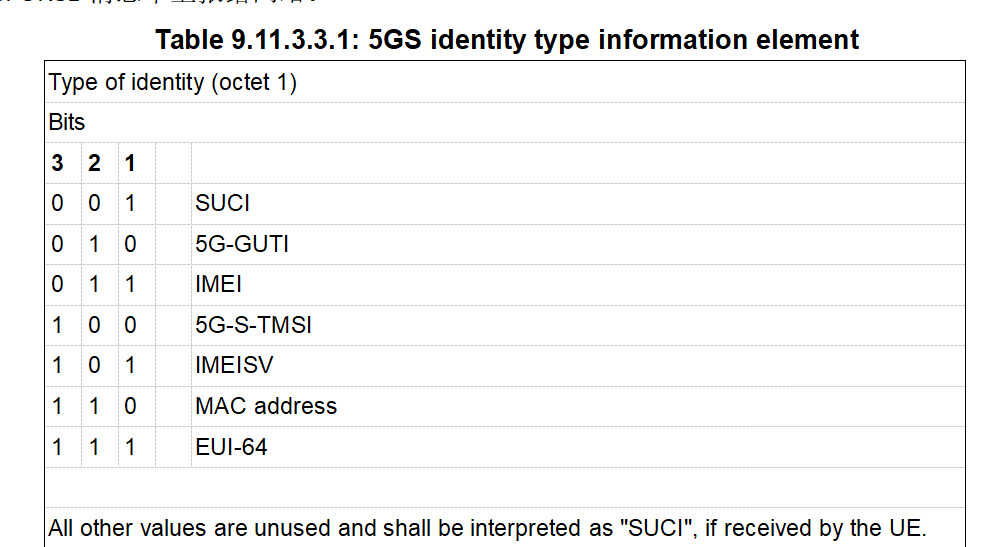This screenshot has width=1008, height=547.
Task: Click the 5G-S-TMSI identity entry
Action: point(253,325)
